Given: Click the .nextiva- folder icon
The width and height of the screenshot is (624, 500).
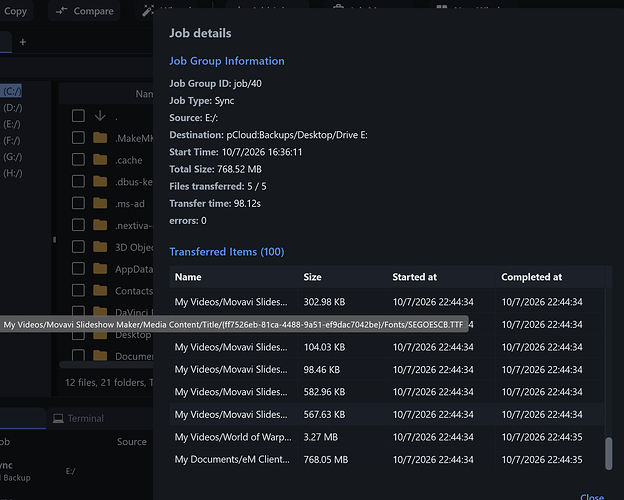Looking at the screenshot, I should pos(100,225).
